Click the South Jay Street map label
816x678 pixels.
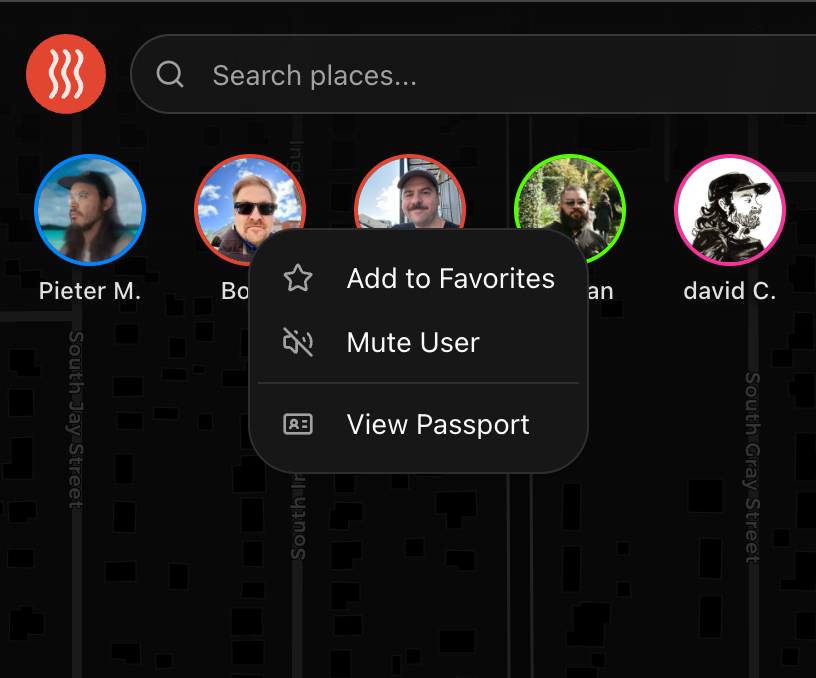76,420
